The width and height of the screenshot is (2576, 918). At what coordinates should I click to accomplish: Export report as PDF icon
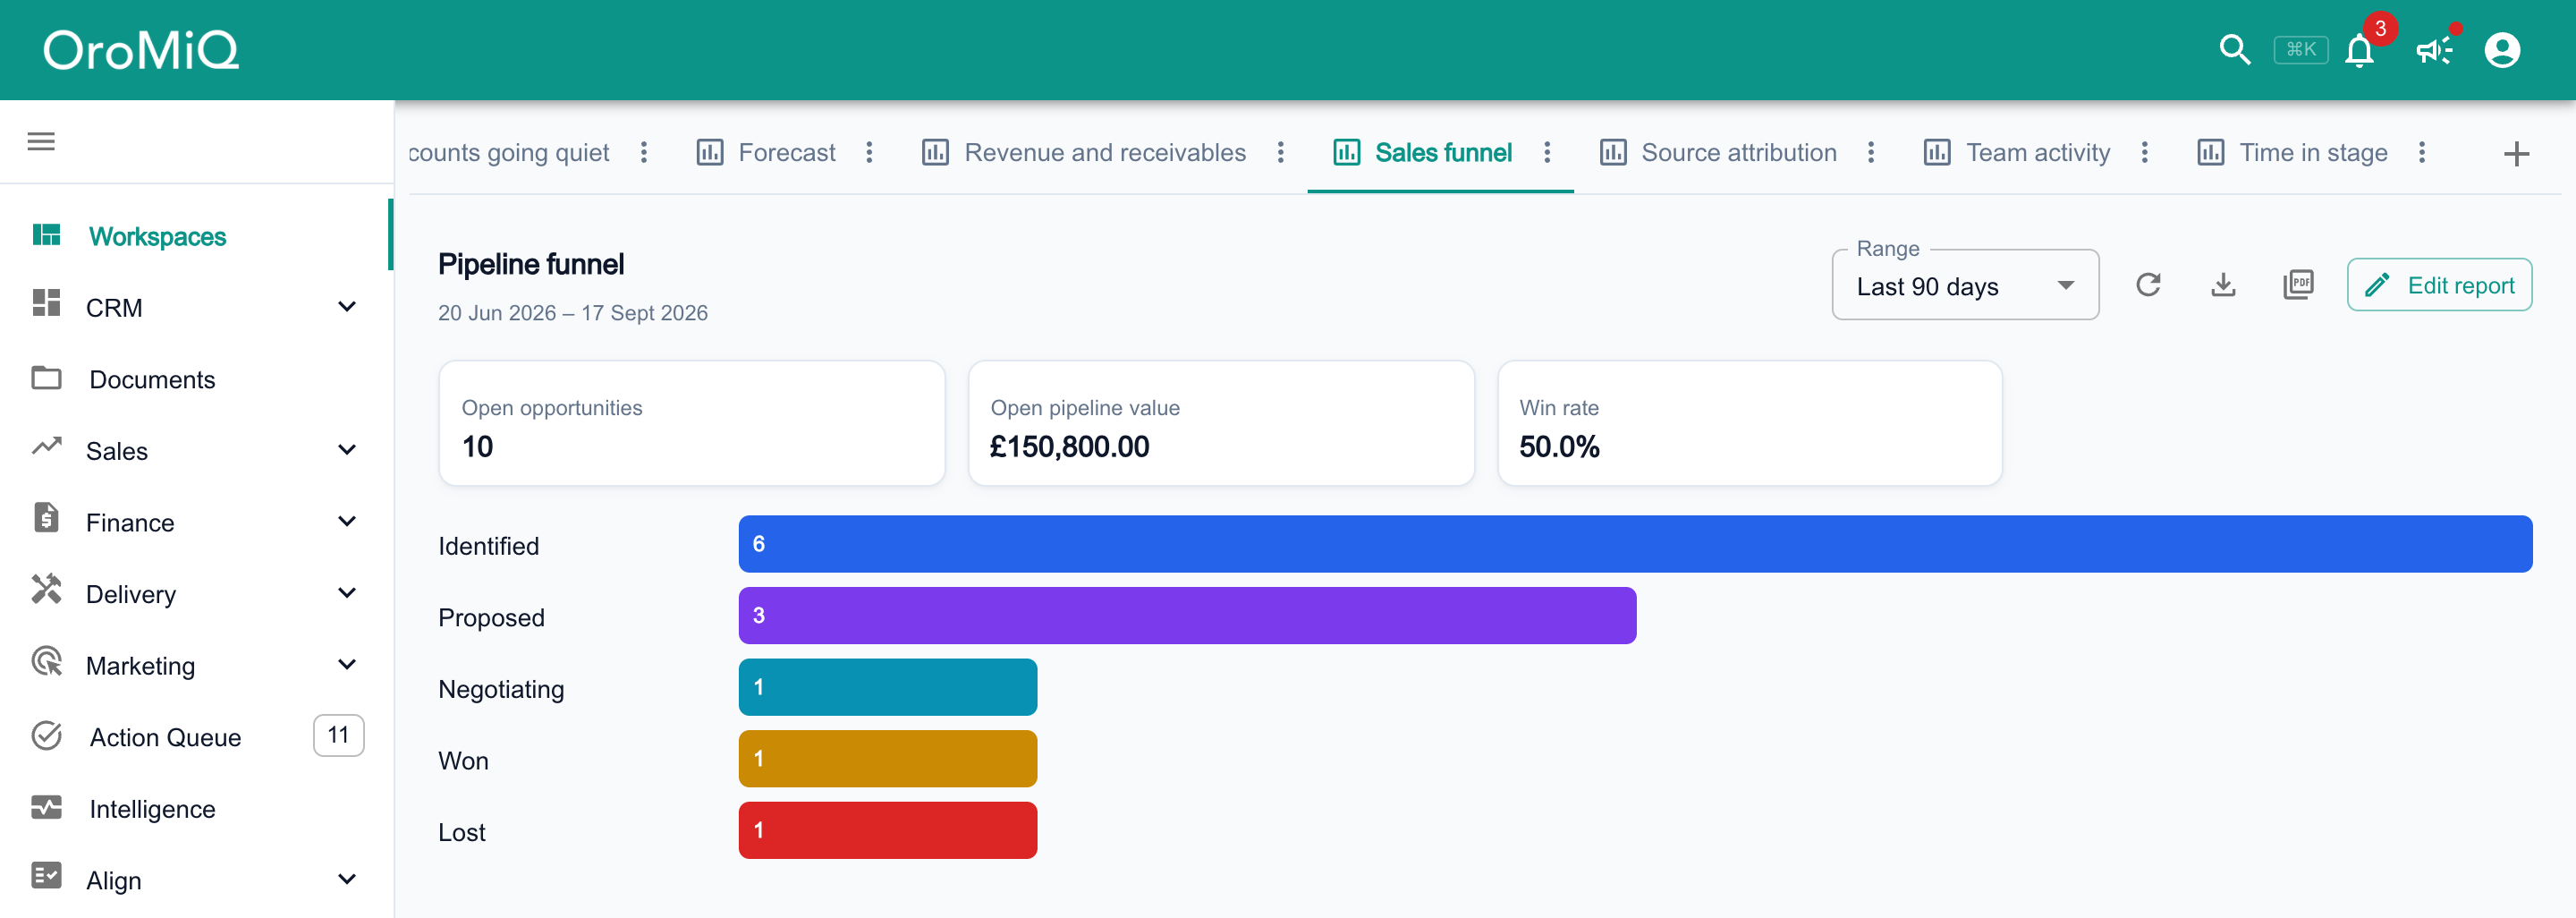(x=2298, y=285)
